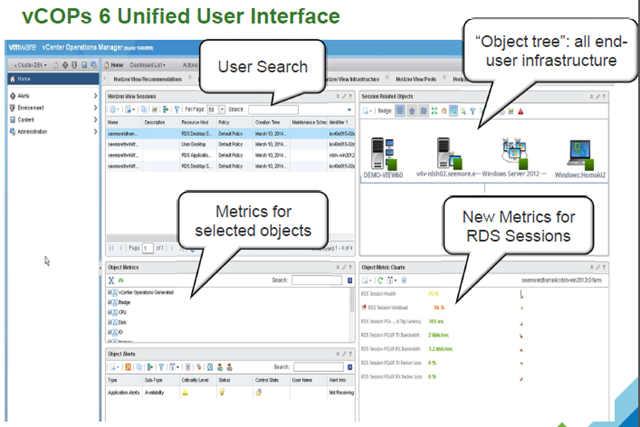Select the Application Alerts Availability row

[230, 392]
